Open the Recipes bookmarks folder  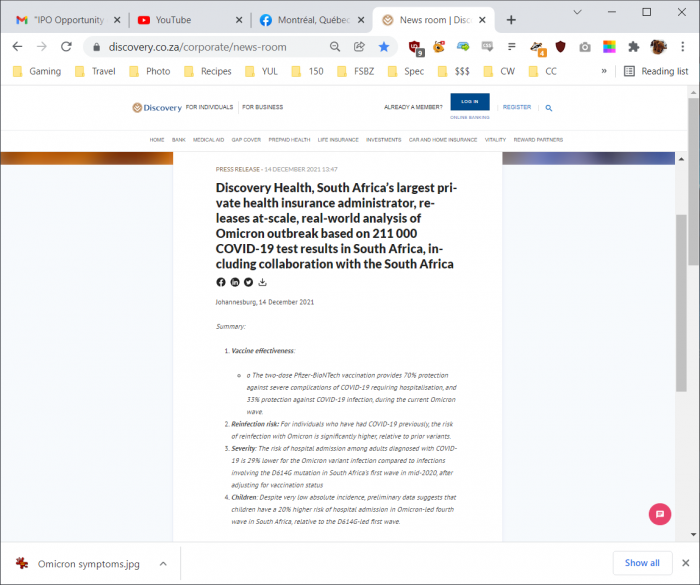pyautogui.click(x=208, y=71)
